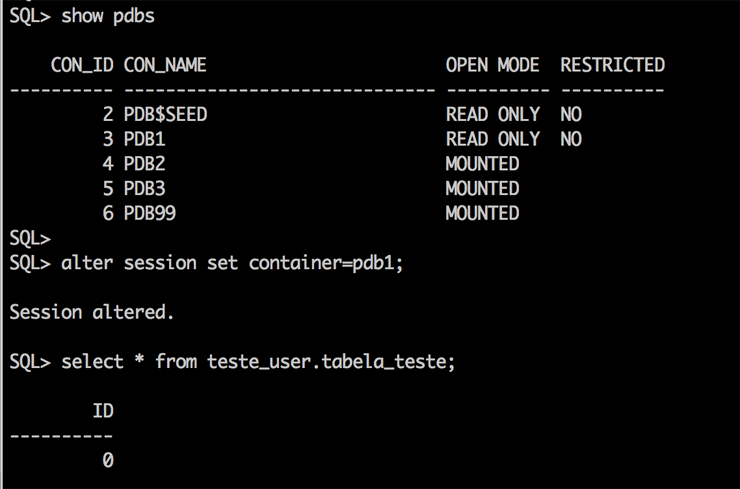
Task: Click the CON_ID column header
Action: pyautogui.click(x=82, y=65)
